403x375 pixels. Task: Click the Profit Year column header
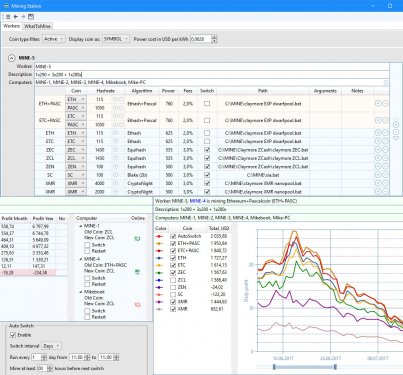click(x=43, y=218)
